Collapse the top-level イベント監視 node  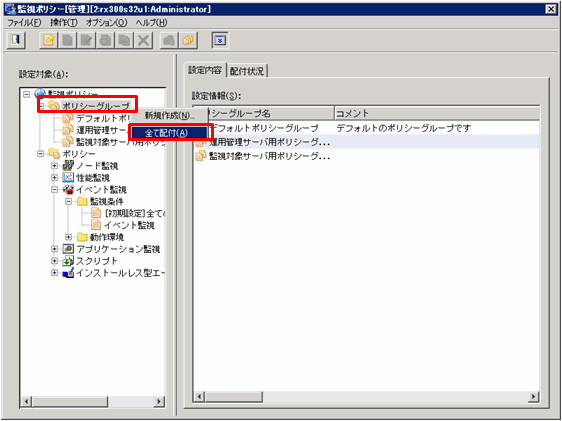click(54, 190)
